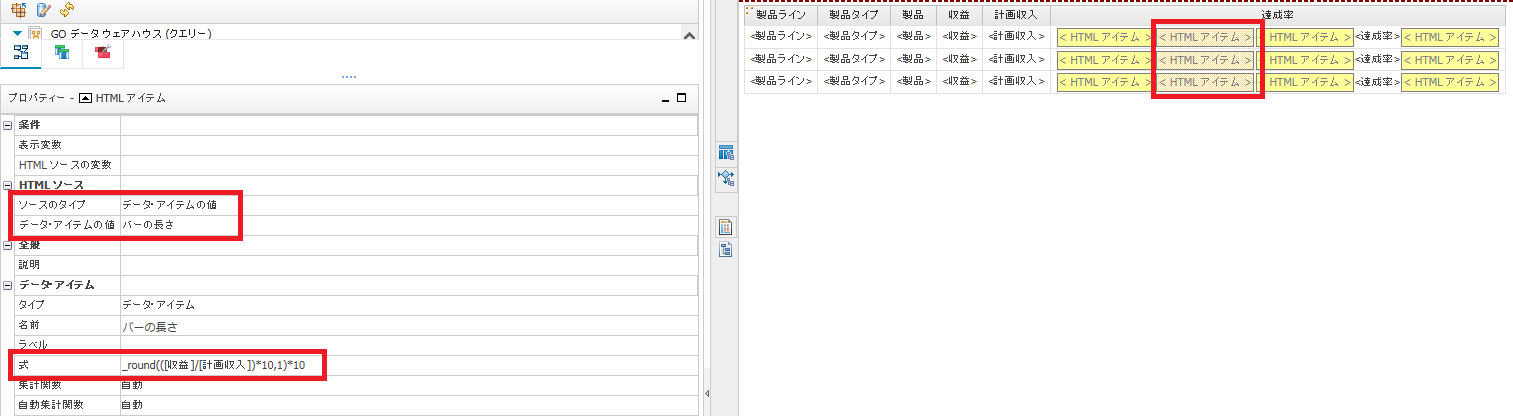The image size is (1513, 416).
Task: Click the select-ancestor icon in properties title
Action: point(84,98)
